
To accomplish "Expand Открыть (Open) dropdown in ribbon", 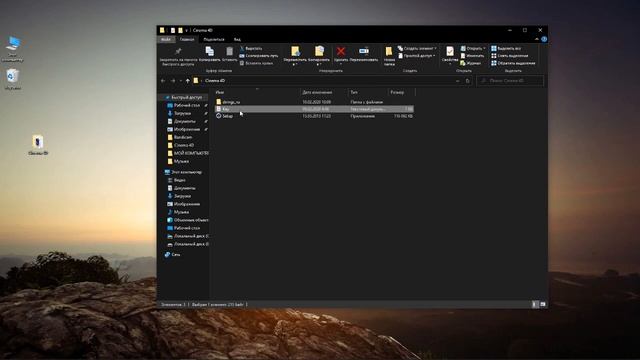I will point(473,49).
